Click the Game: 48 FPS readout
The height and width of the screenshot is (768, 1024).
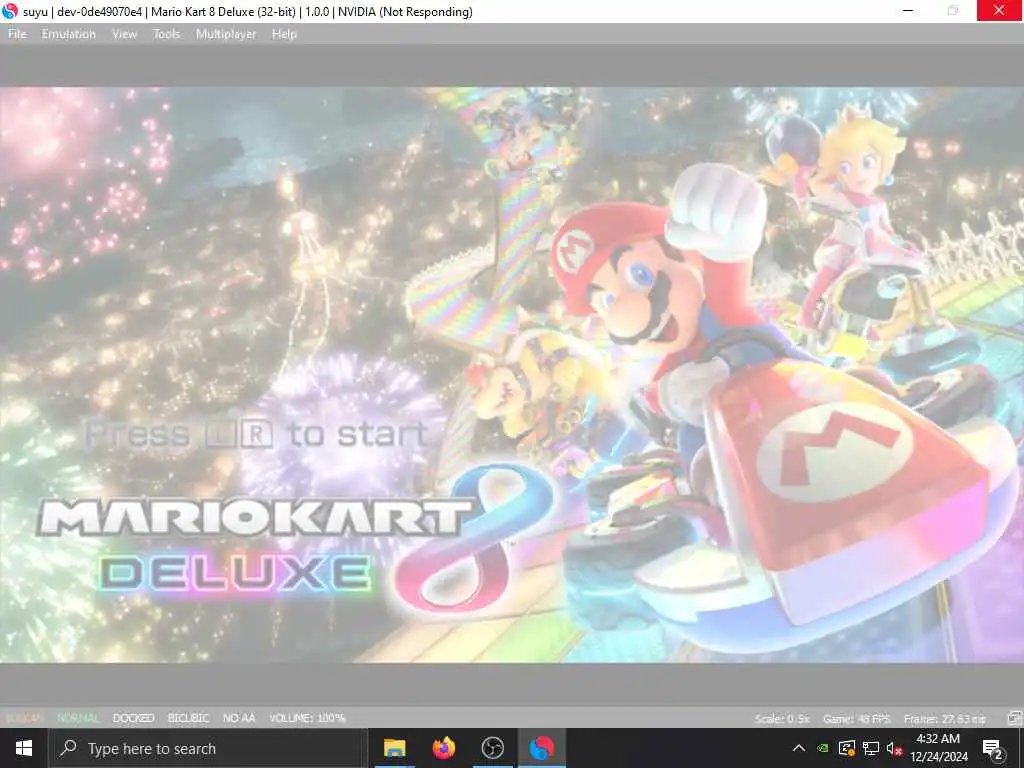[856, 718]
